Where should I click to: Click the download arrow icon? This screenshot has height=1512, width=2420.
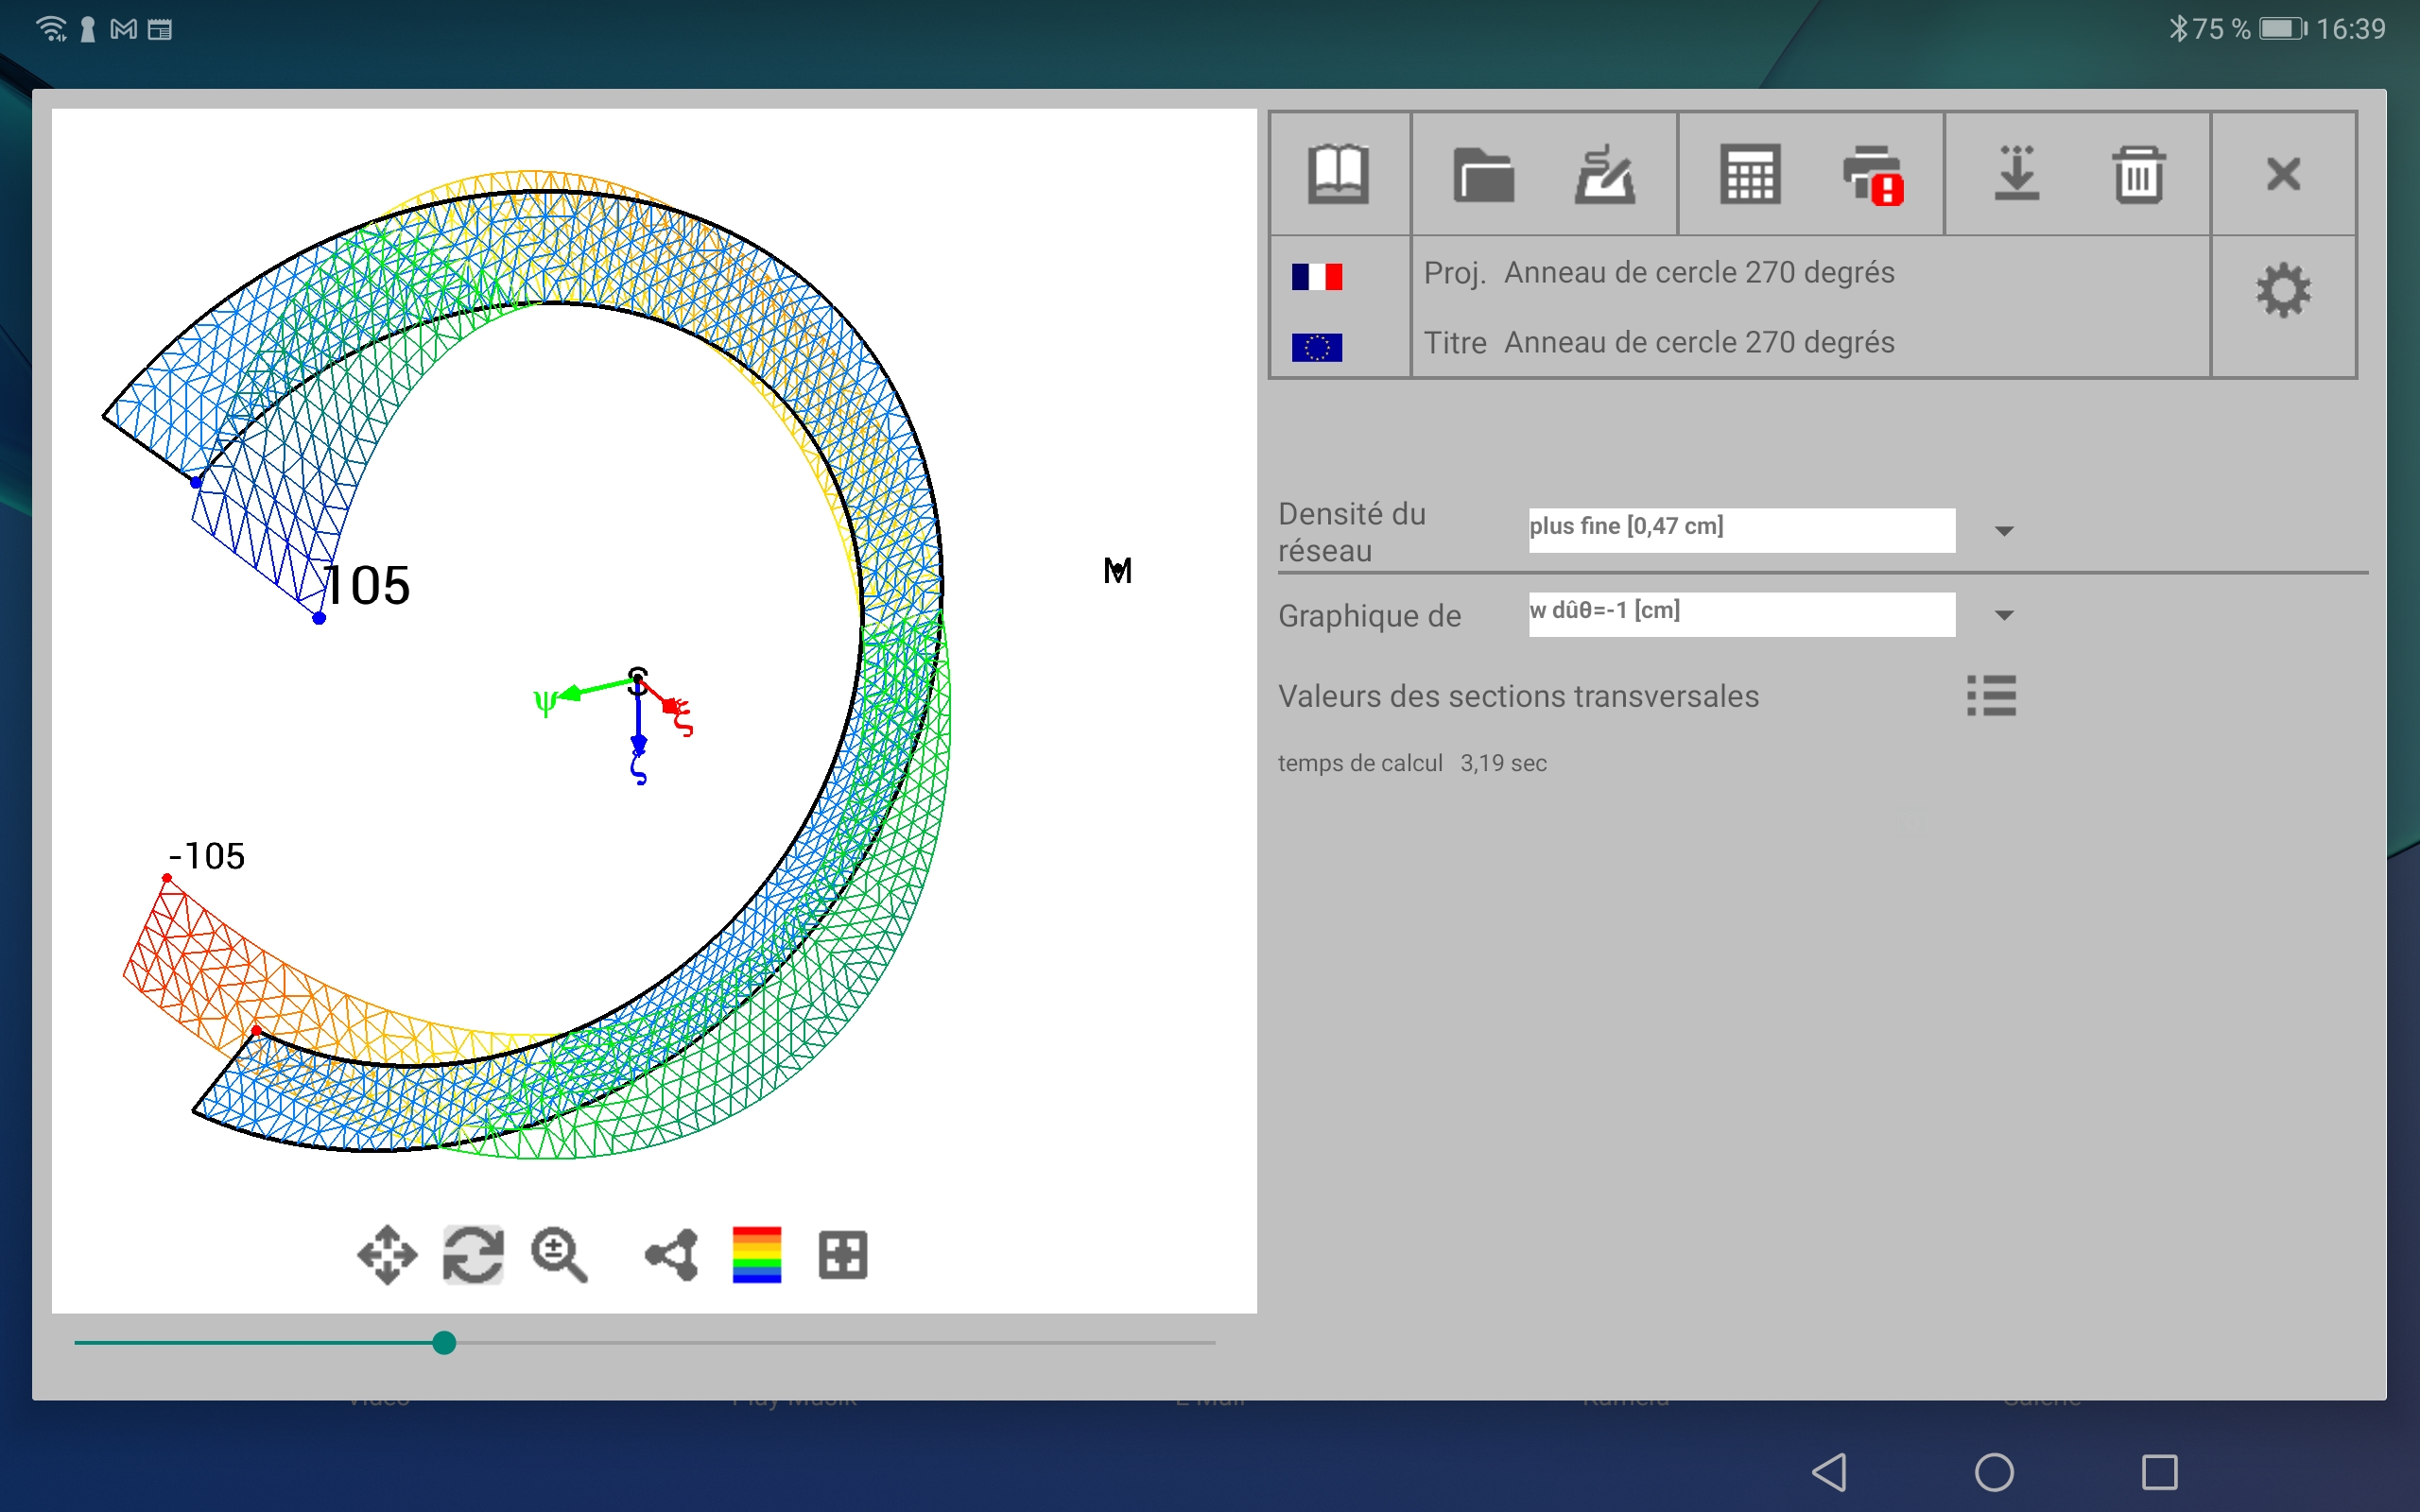(x=2016, y=175)
